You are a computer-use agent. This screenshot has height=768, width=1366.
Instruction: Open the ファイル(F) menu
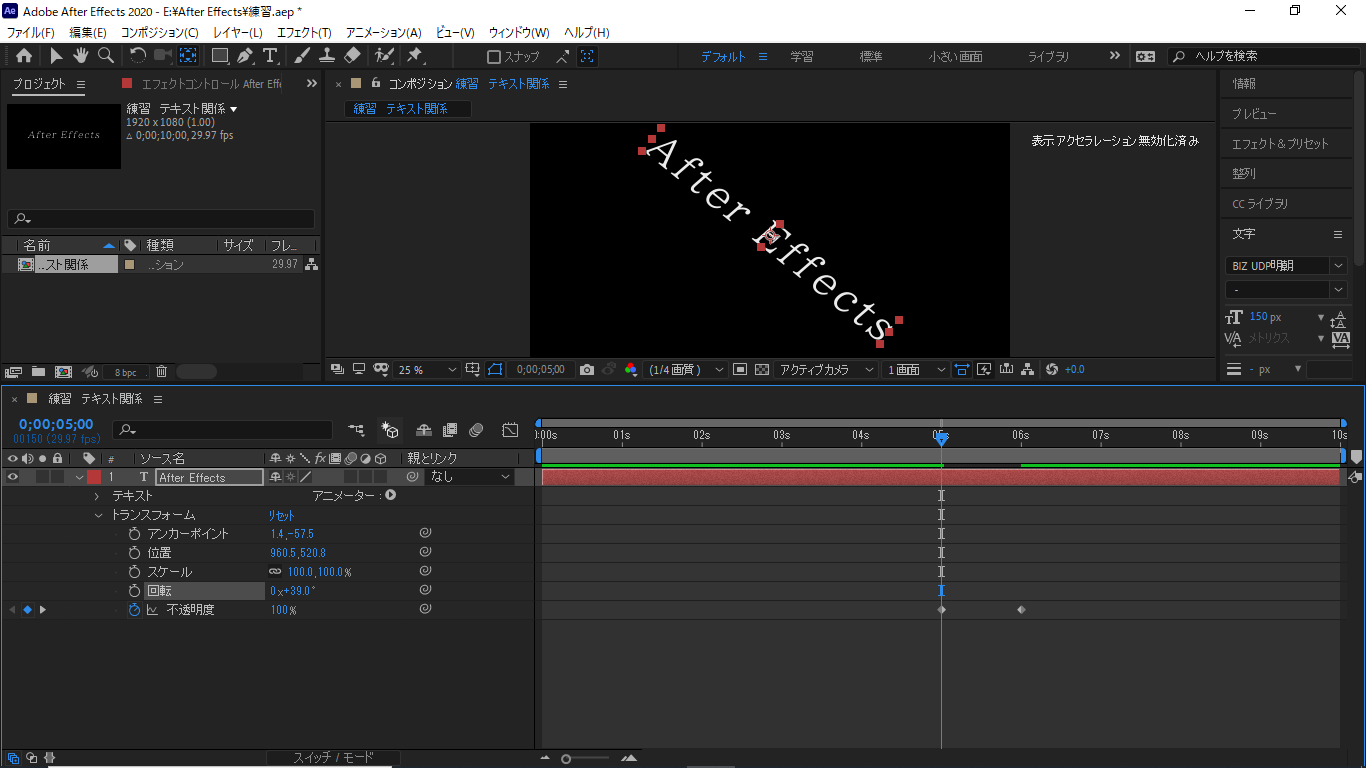(31, 33)
